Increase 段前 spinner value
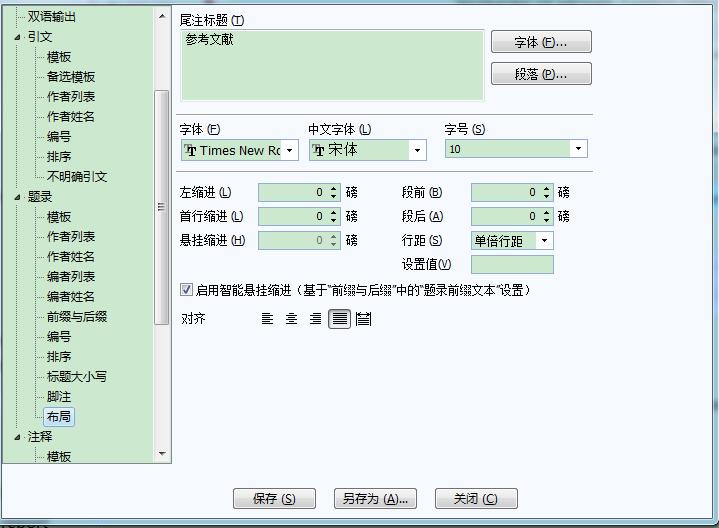Screen dimensions: 719x528 546,189
